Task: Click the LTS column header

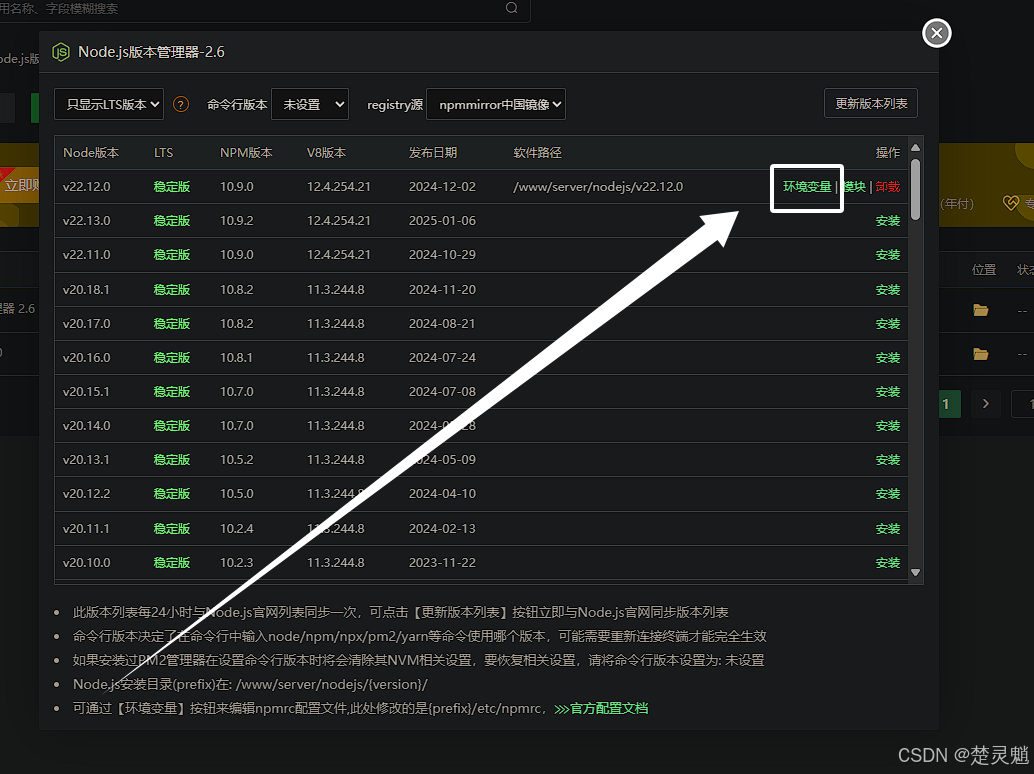Action: [x=164, y=153]
